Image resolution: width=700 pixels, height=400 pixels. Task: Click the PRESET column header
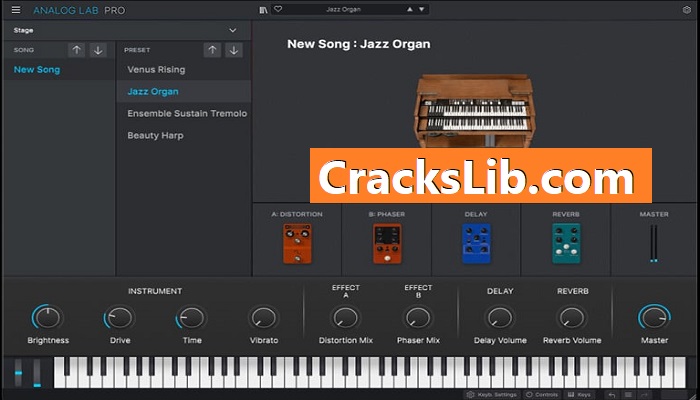(x=137, y=50)
